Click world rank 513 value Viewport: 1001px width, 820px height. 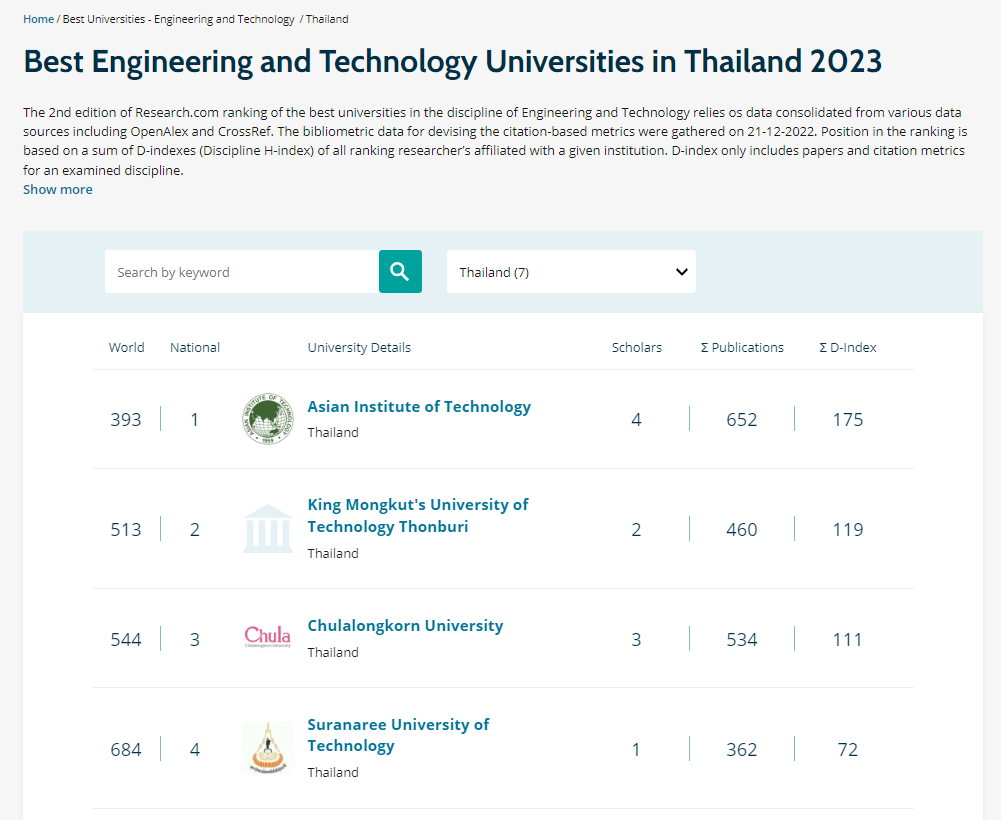126,529
